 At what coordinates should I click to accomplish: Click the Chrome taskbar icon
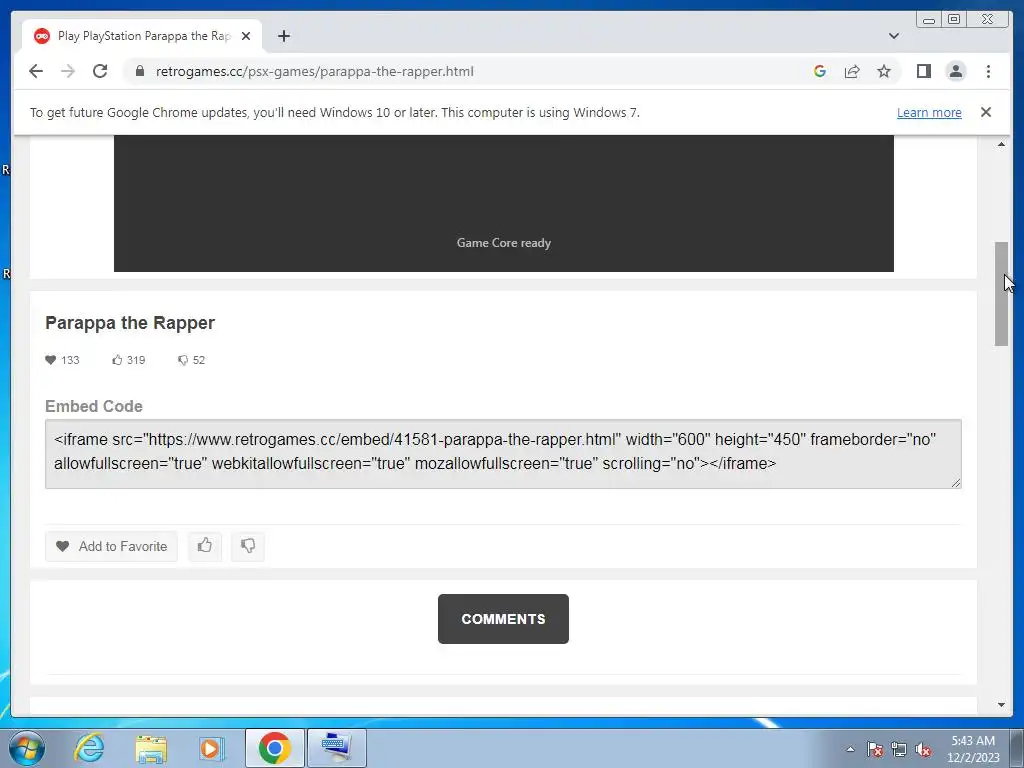(274, 748)
